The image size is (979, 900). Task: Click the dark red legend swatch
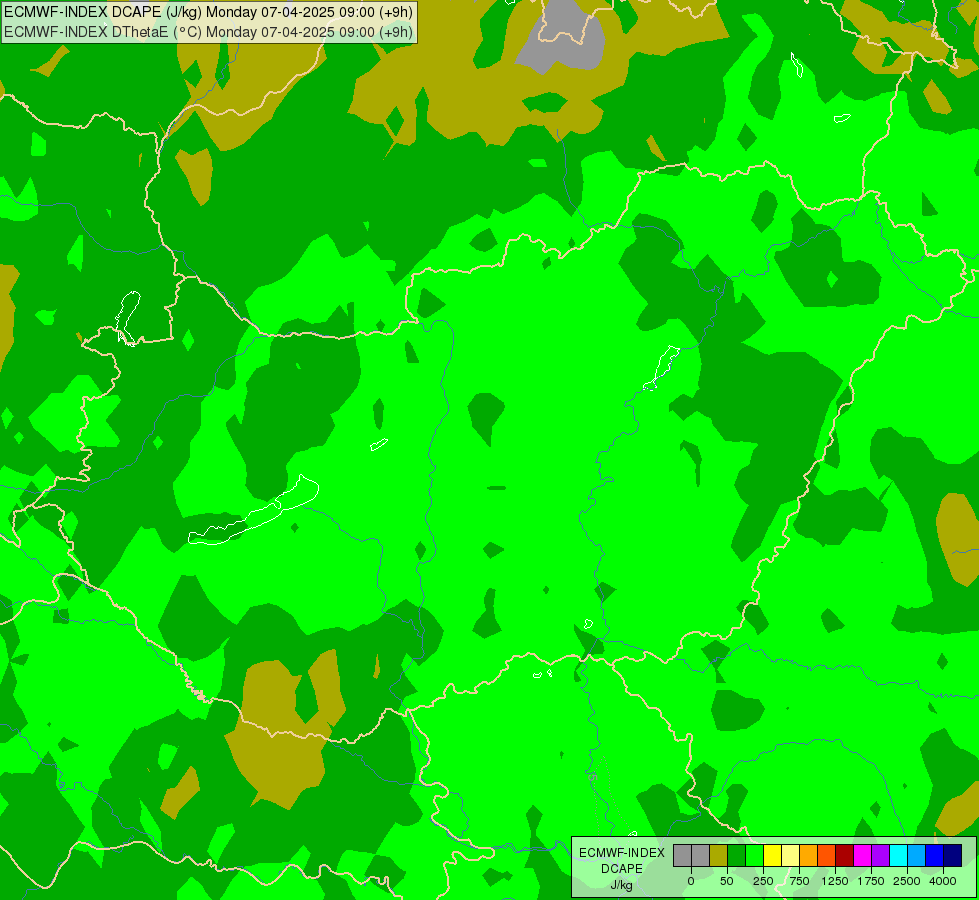[x=845, y=856]
